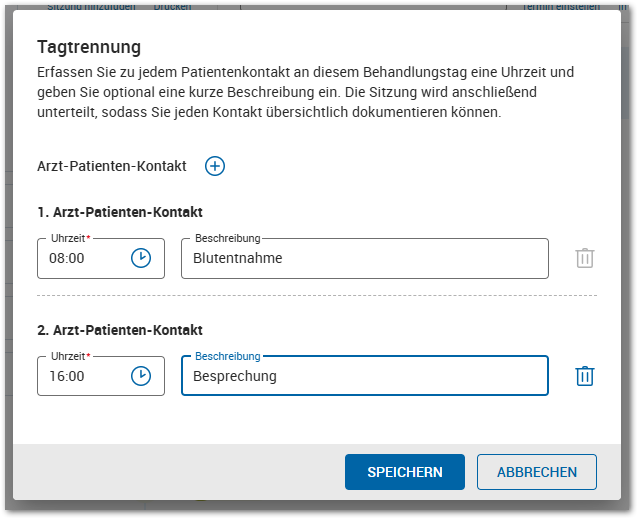The image size is (638, 519).
Task: Cancel the dialog with ABBRECHEN
Action: (537, 472)
